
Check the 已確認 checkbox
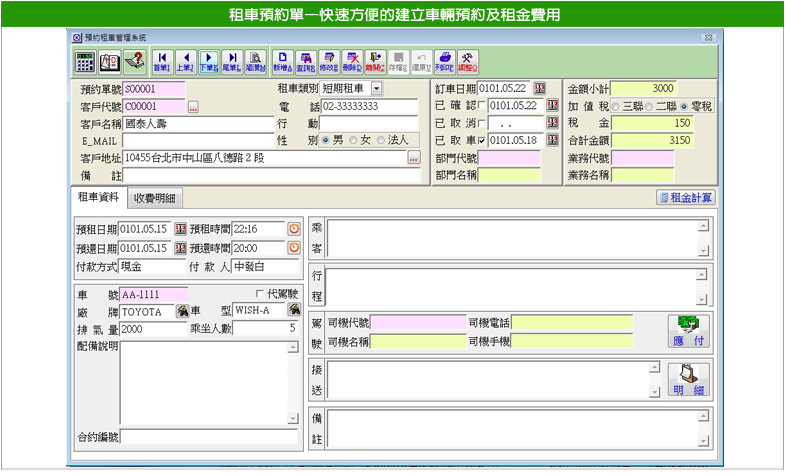[x=483, y=106]
